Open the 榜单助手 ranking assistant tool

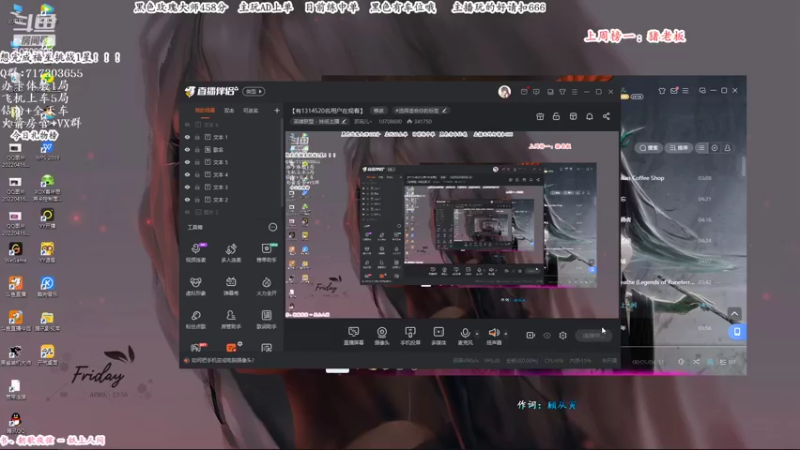point(266,253)
